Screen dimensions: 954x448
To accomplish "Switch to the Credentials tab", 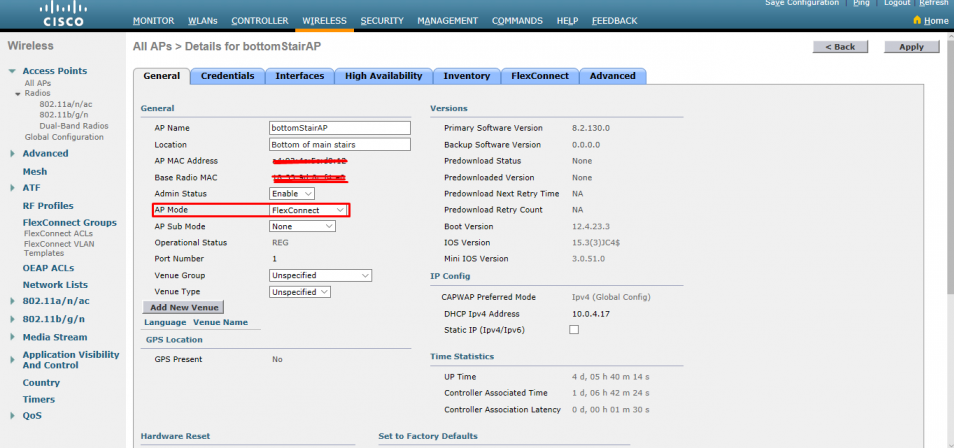I will (x=228, y=76).
